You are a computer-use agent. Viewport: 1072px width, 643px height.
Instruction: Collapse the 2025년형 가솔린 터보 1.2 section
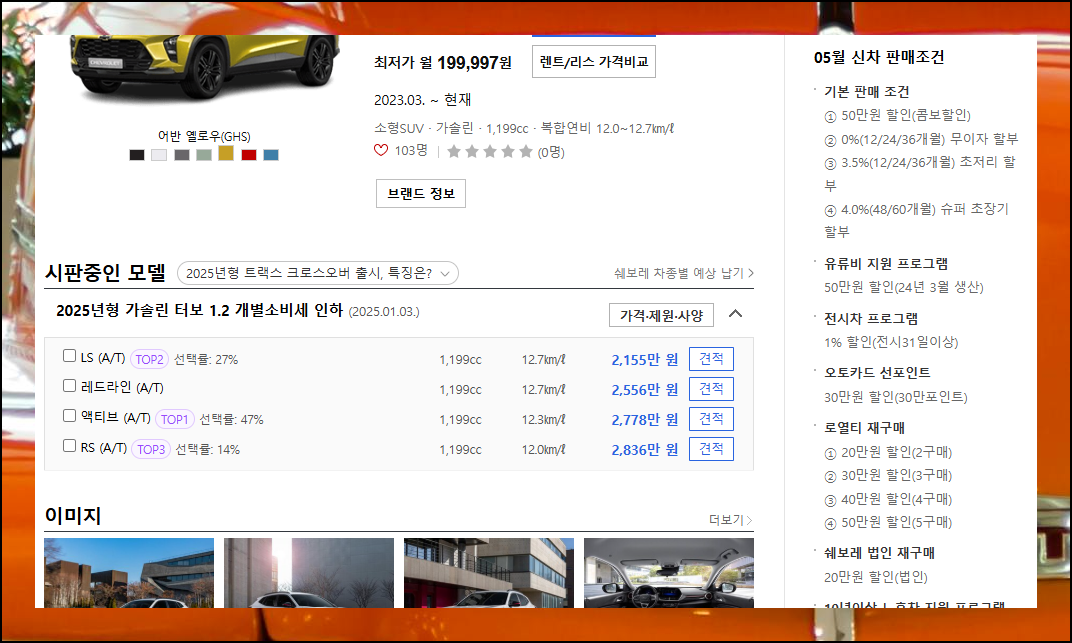736,314
